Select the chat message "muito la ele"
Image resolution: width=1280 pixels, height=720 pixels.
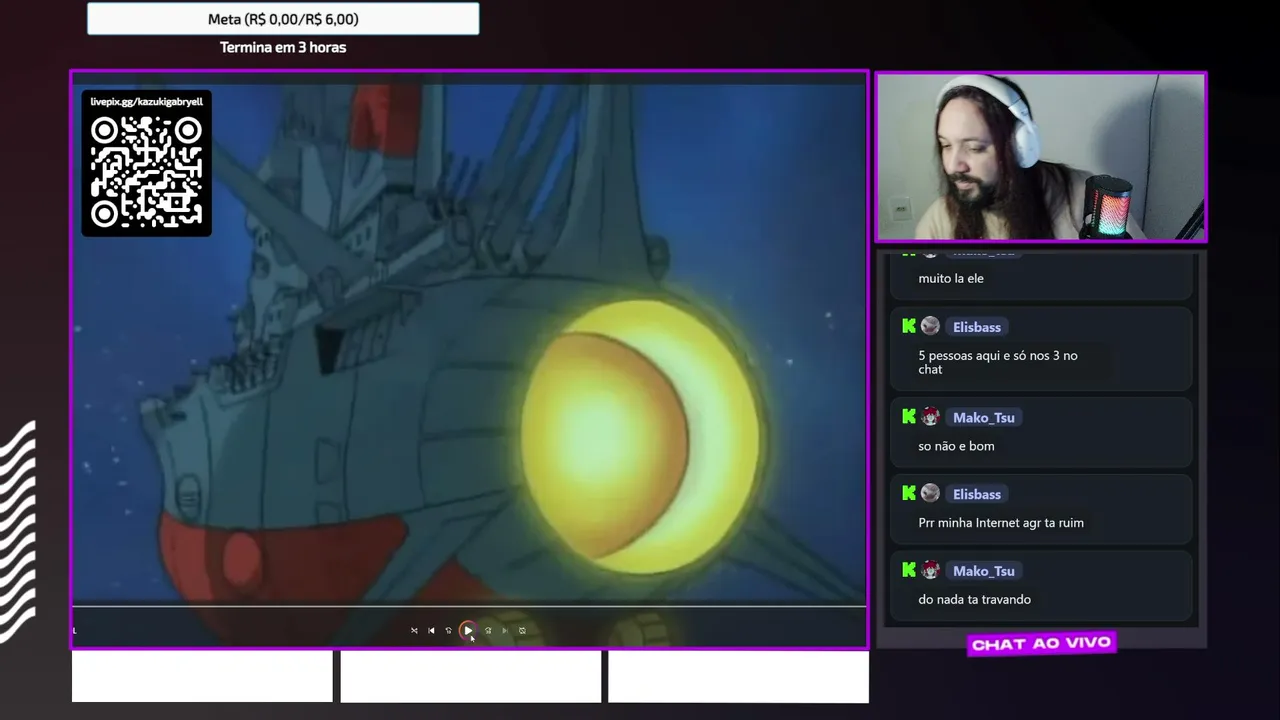[x=951, y=278]
